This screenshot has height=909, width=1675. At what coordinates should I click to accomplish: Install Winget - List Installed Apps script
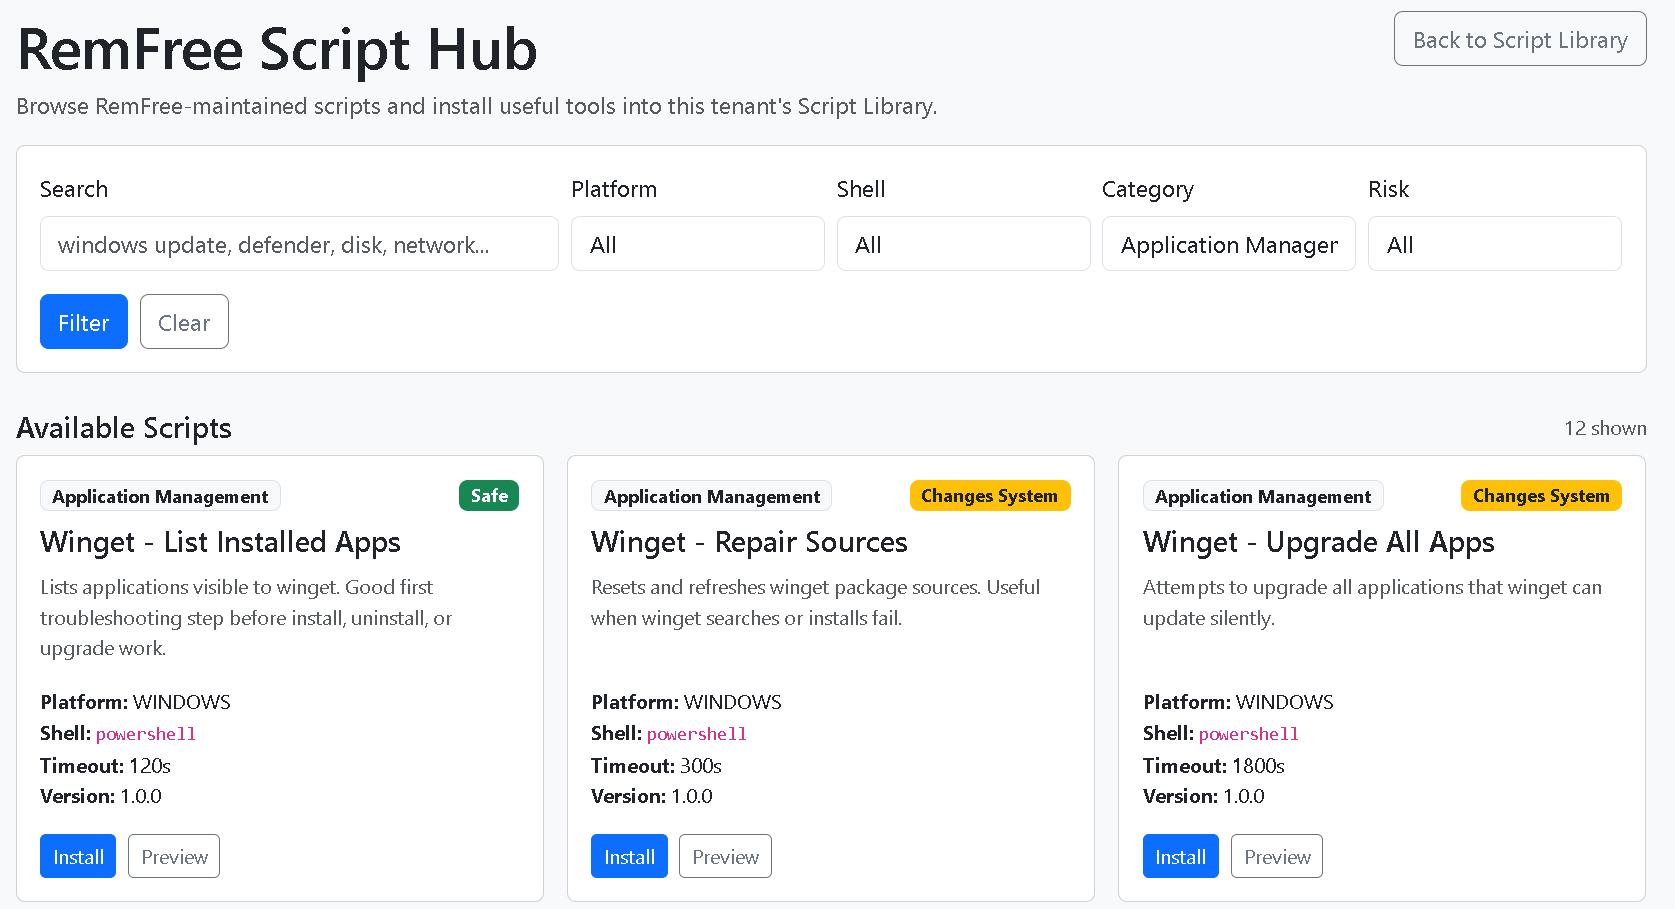pyautogui.click(x=78, y=856)
